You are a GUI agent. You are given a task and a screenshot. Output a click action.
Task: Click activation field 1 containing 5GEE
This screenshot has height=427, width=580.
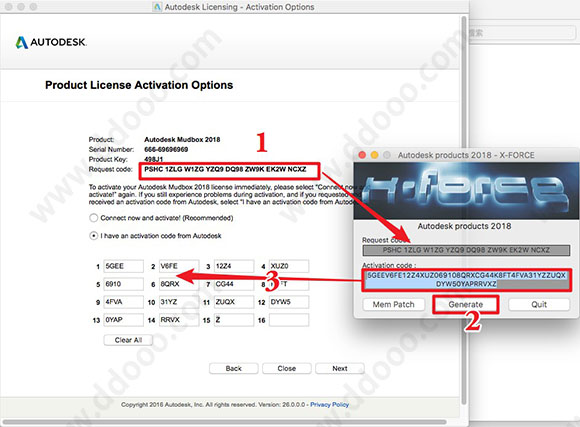[123, 266]
